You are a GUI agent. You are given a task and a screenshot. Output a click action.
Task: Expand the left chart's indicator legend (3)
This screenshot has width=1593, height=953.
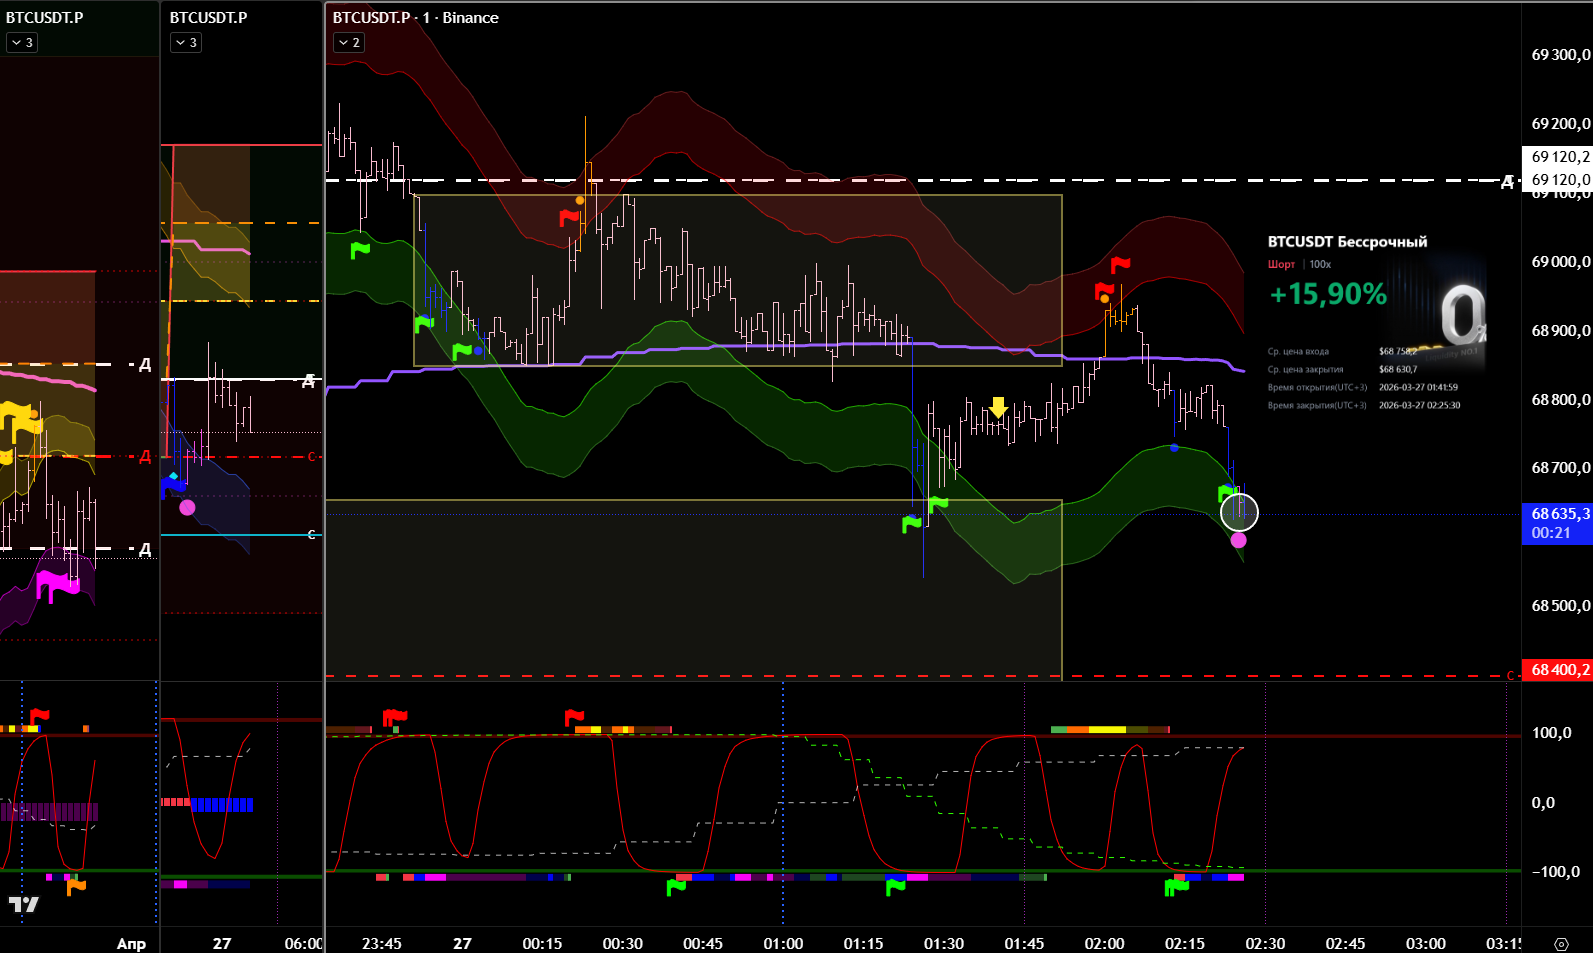(22, 42)
